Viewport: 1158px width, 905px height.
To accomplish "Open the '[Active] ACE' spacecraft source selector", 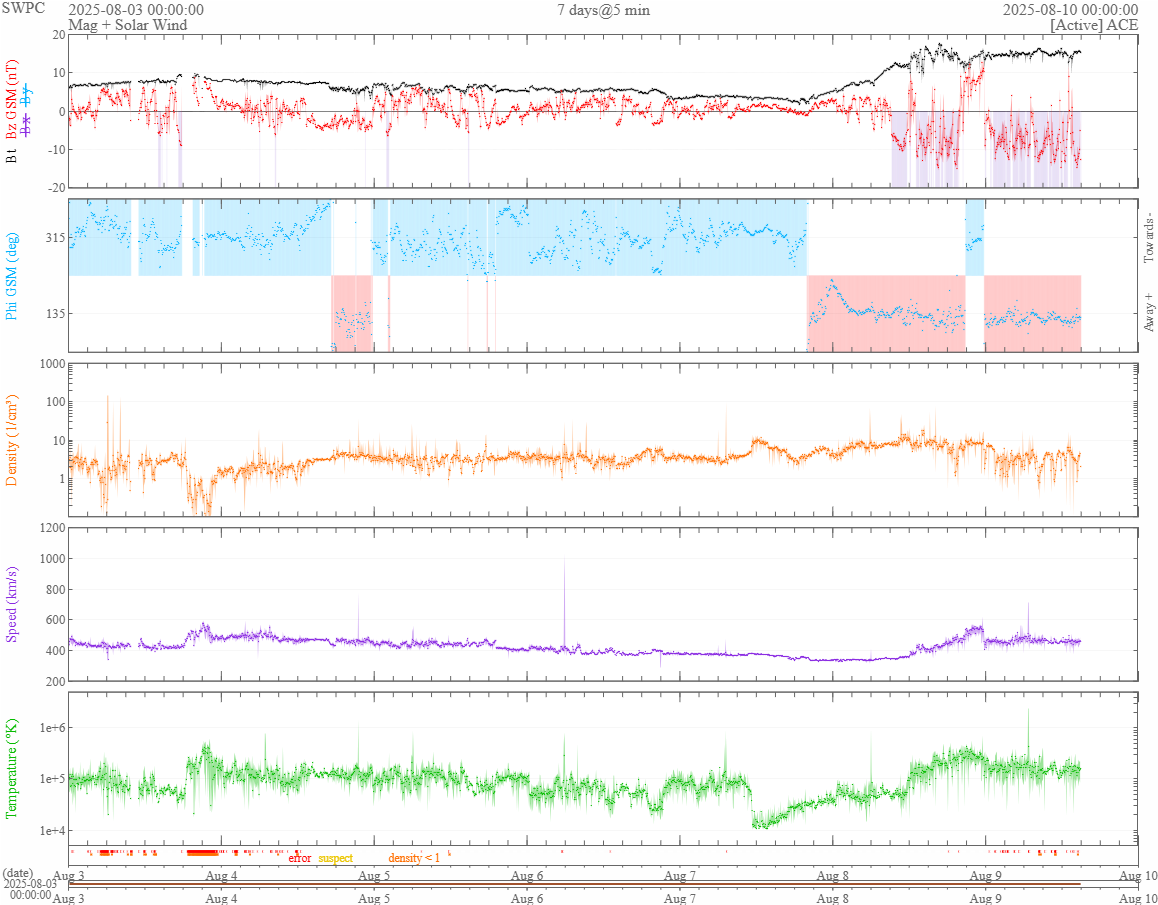I will 1094,24.
